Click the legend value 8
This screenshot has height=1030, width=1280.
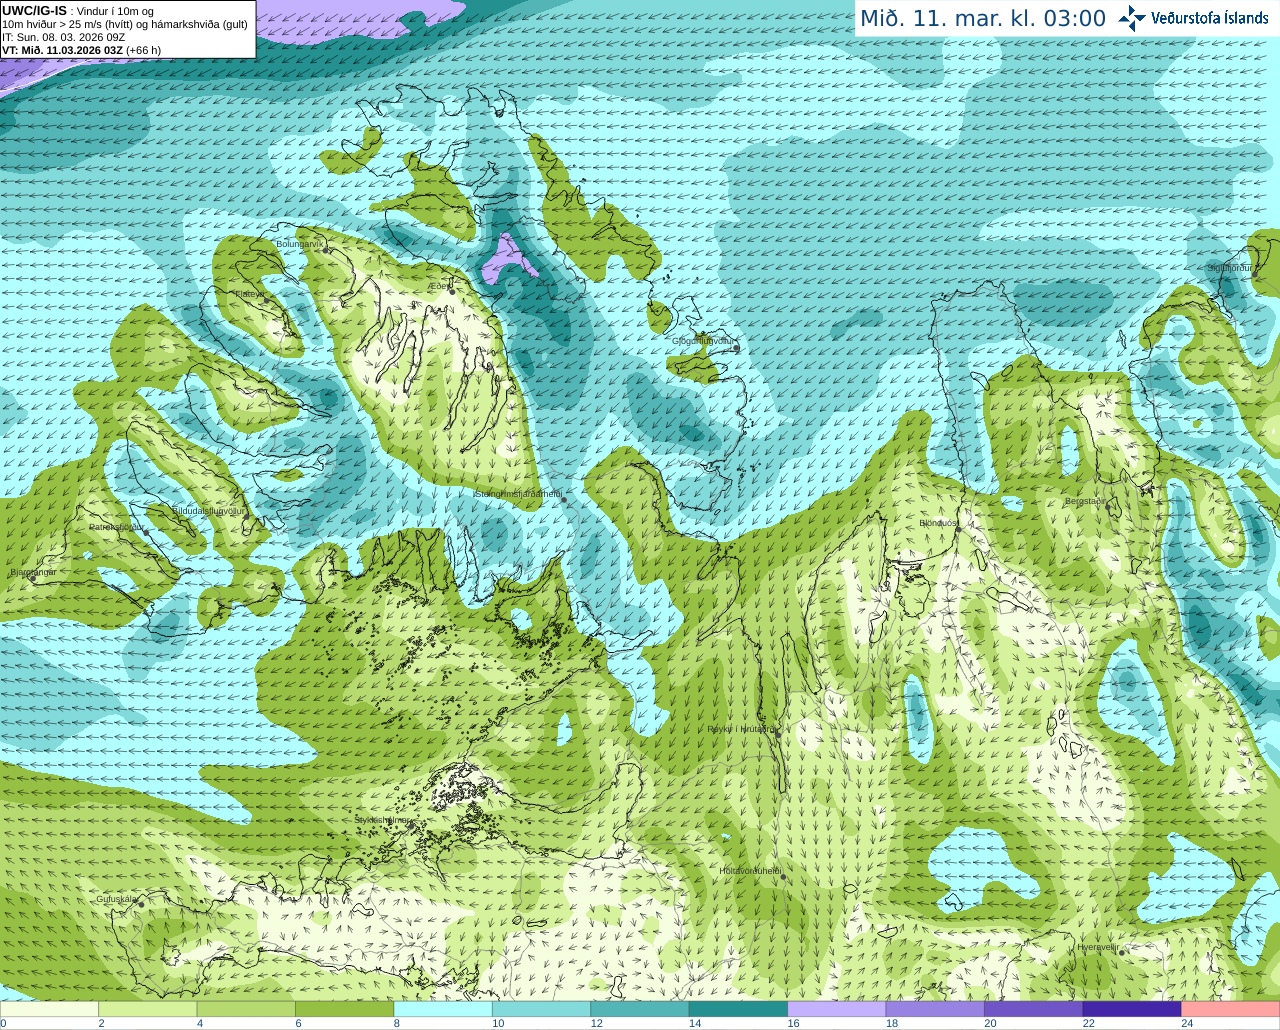pos(397,1023)
